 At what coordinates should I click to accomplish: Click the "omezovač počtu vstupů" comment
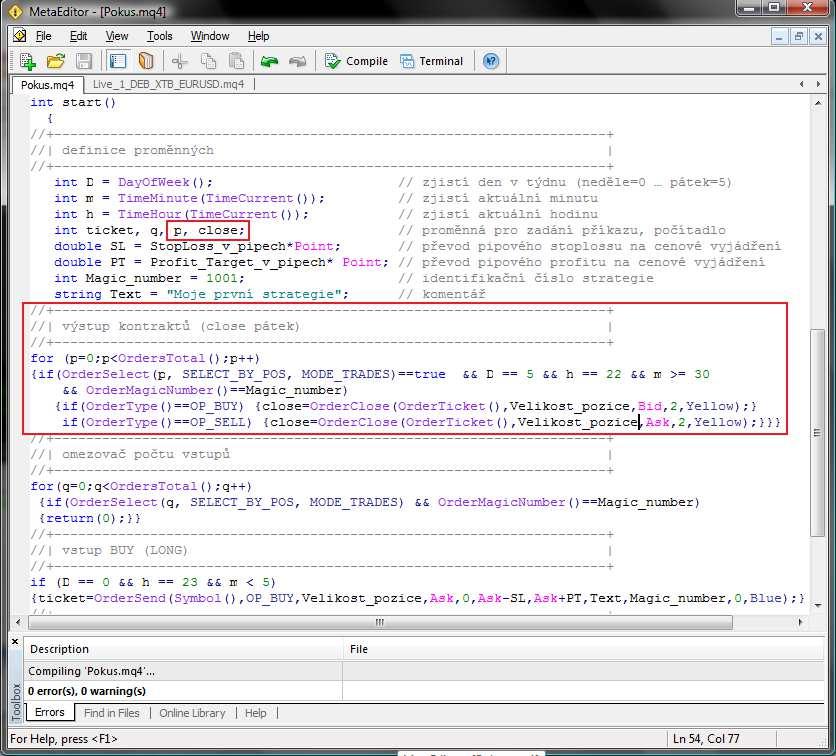coord(146,454)
